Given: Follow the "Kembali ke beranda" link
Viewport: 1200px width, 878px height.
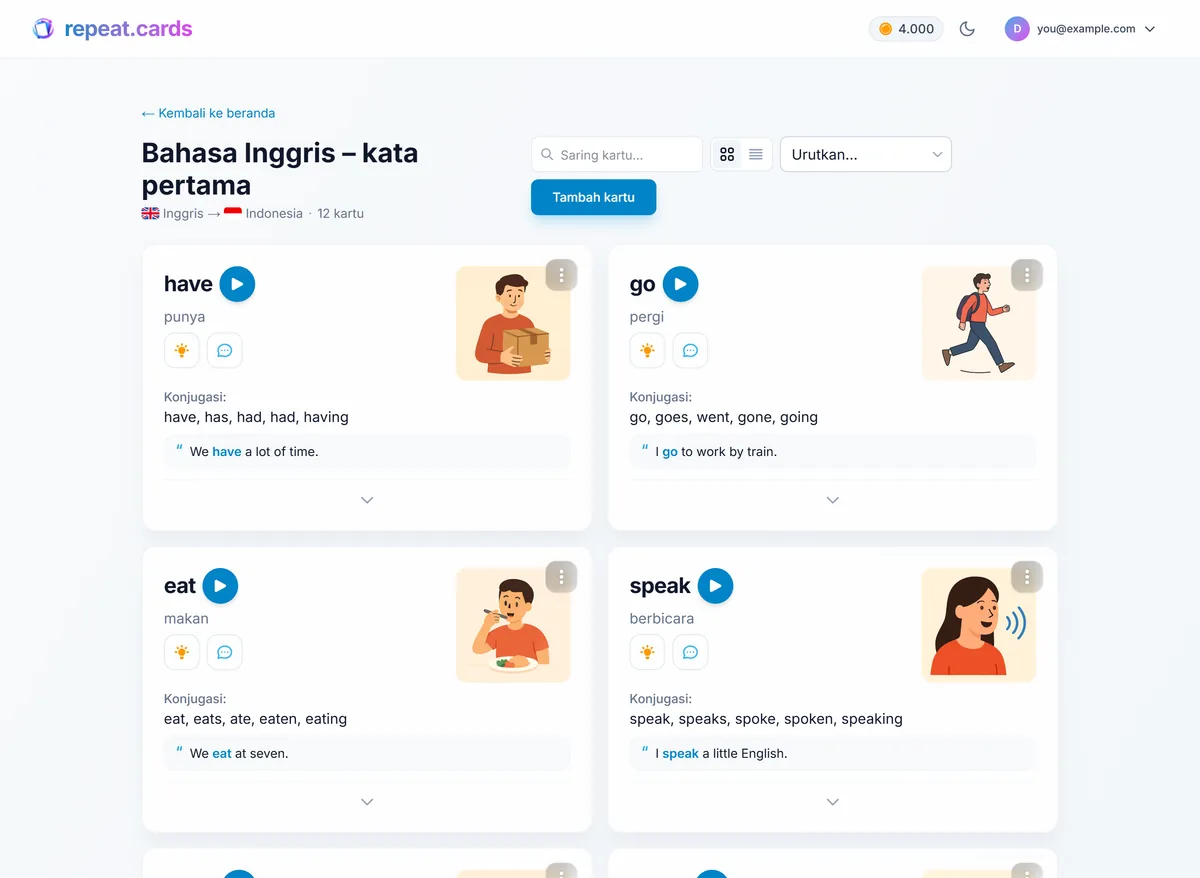Looking at the screenshot, I should click(208, 113).
